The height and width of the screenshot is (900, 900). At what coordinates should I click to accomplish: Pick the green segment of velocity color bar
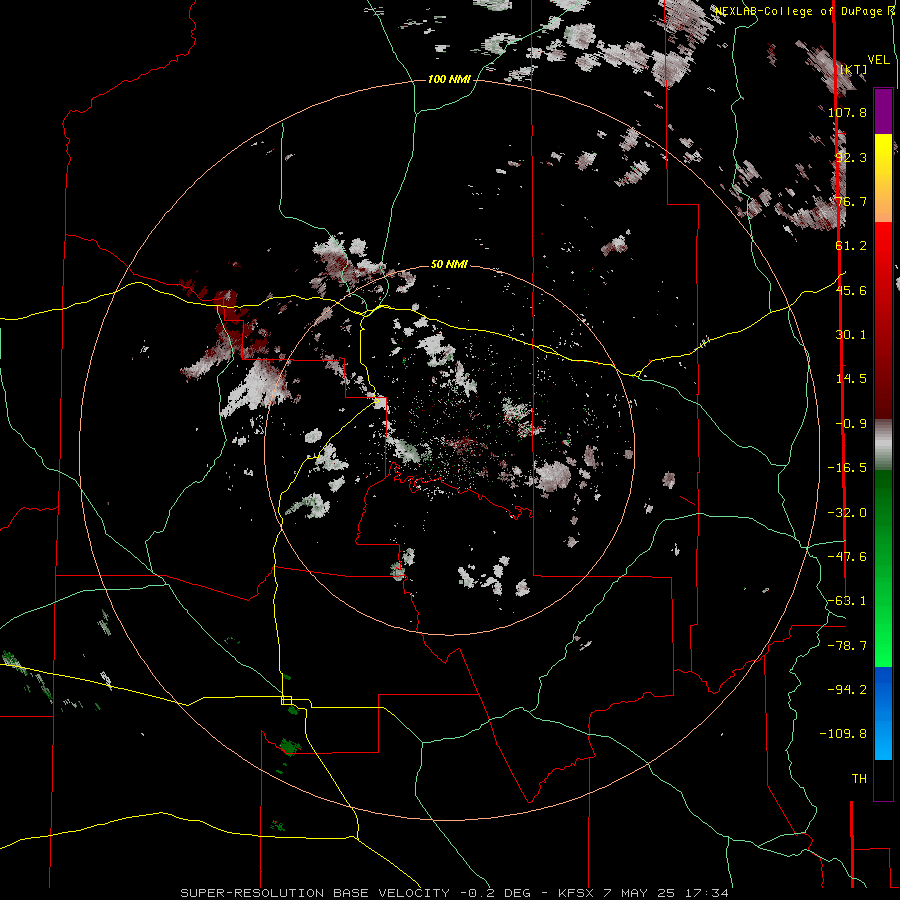(883, 568)
